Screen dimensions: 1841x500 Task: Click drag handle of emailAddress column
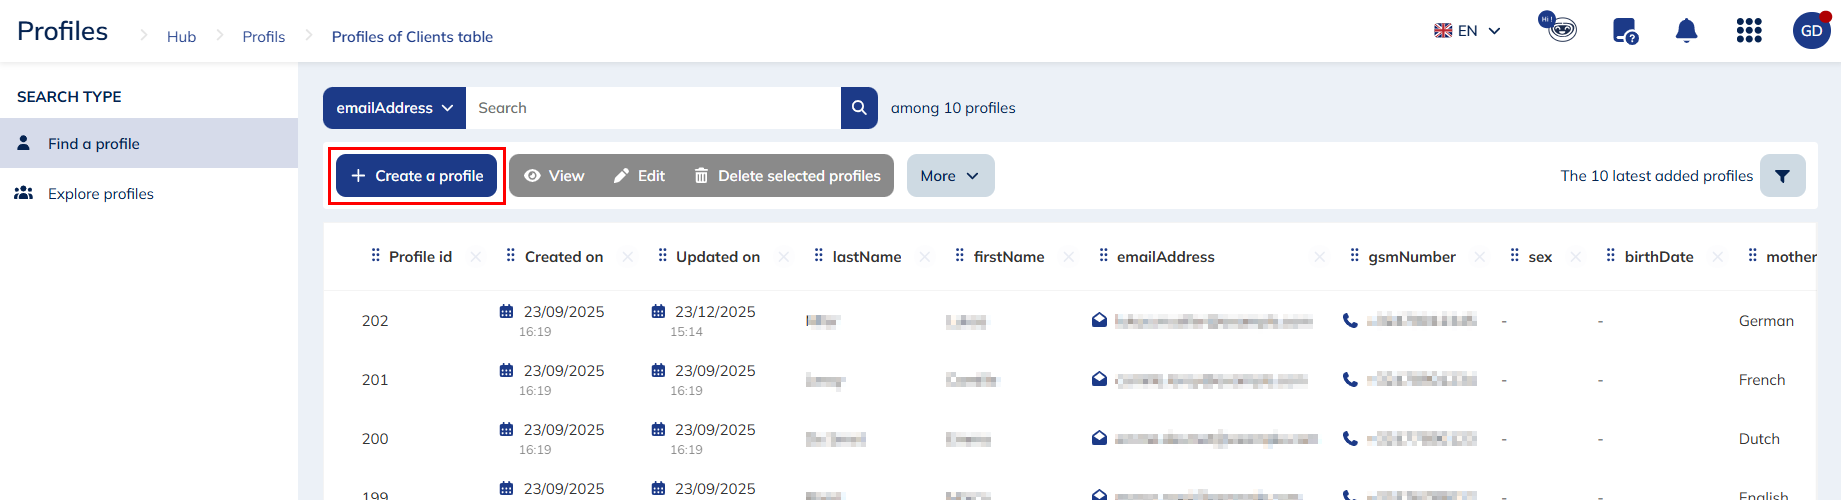pos(1103,256)
